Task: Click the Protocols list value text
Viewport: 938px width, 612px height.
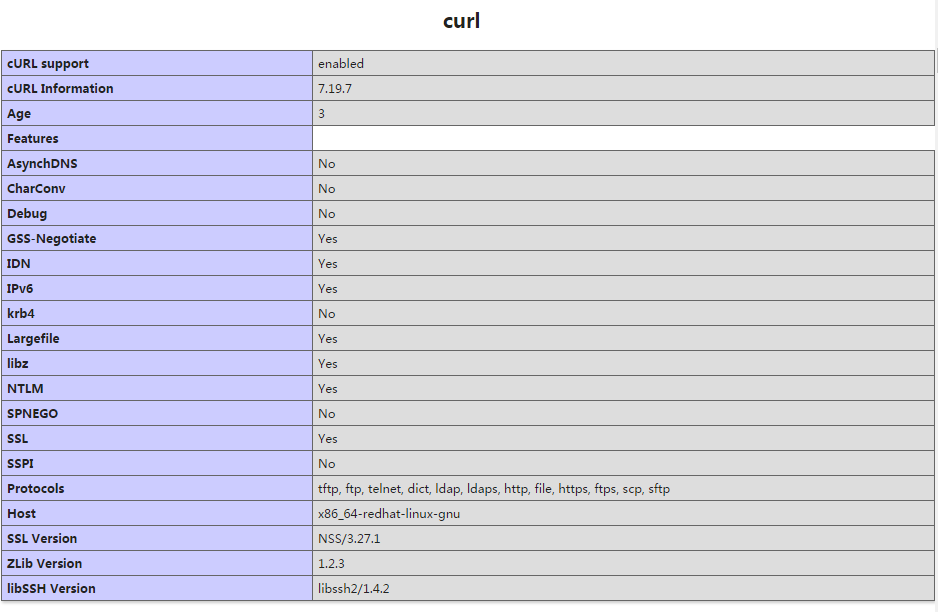Action: coord(494,489)
